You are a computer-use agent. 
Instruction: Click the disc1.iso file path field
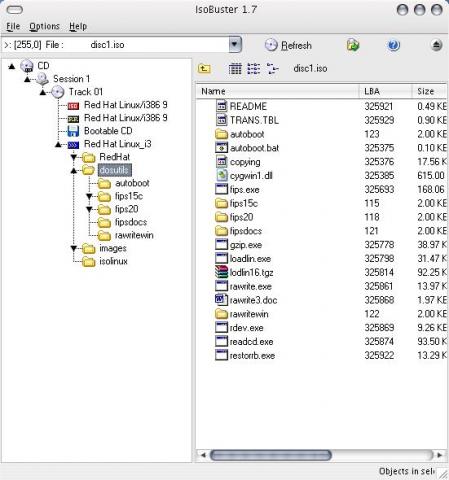pos(115,45)
